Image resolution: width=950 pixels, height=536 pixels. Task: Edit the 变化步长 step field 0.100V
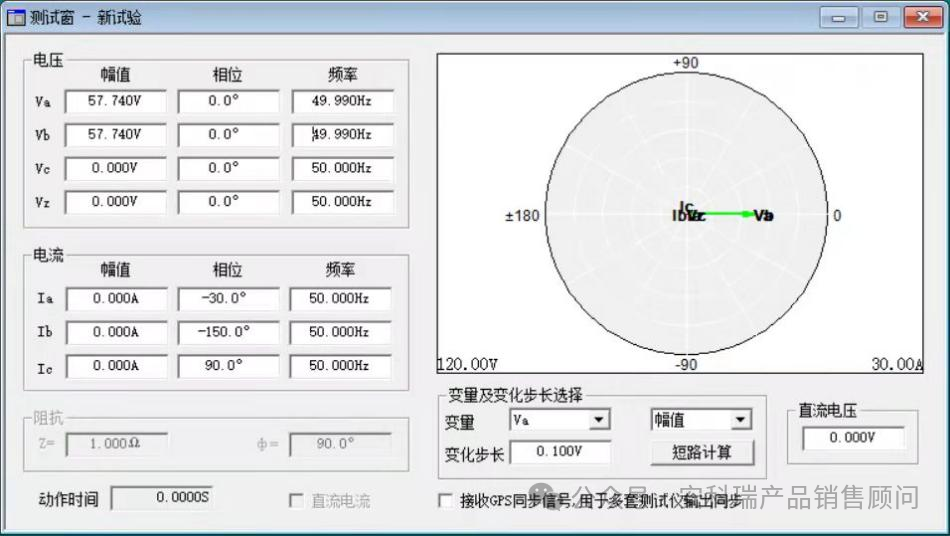point(560,452)
